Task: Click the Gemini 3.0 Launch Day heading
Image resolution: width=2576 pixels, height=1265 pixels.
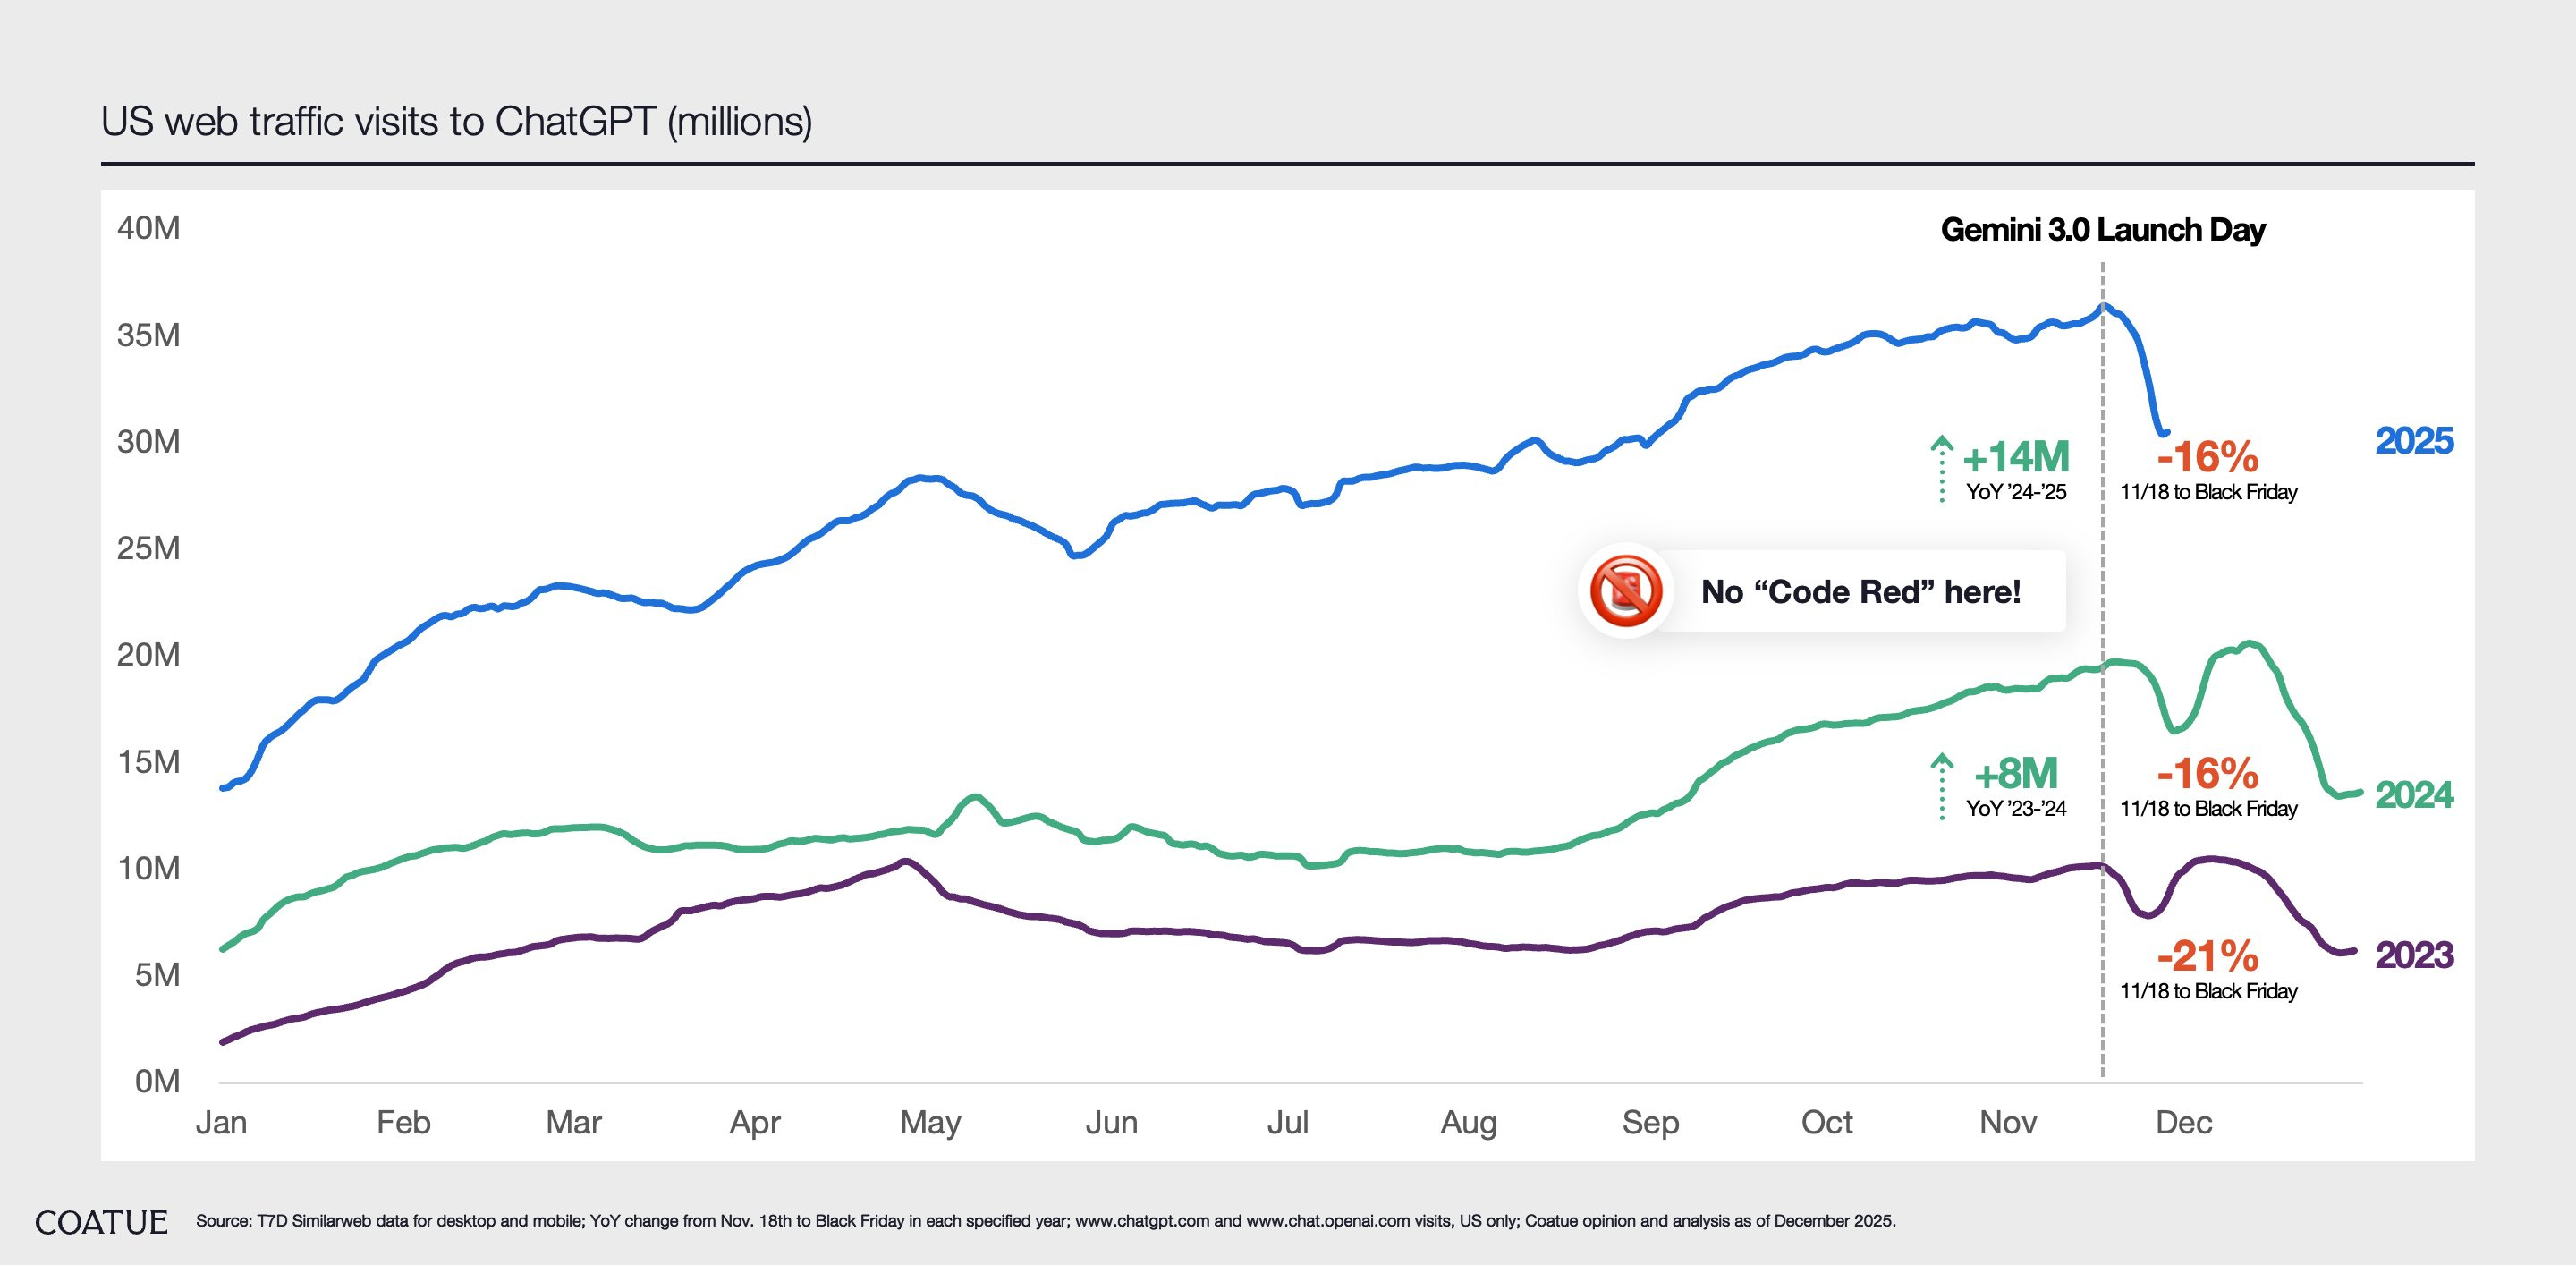Action: [2102, 230]
